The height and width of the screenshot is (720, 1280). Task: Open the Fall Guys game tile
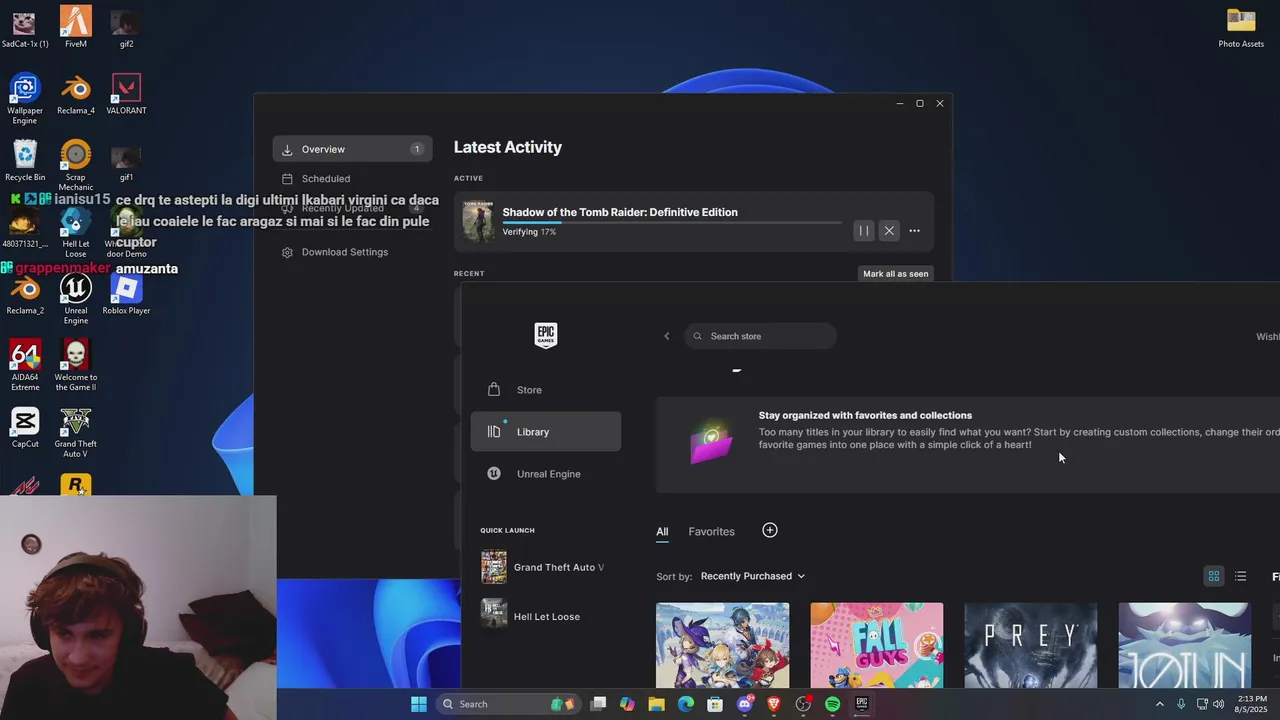pyautogui.click(x=876, y=645)
